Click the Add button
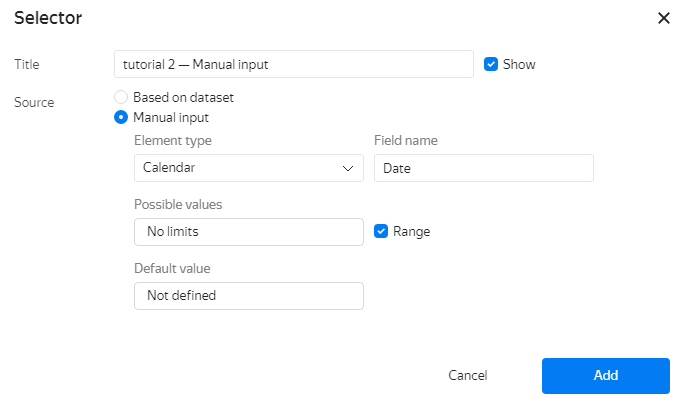Viewport: 689px width, 406px height. tap(605, 375)
